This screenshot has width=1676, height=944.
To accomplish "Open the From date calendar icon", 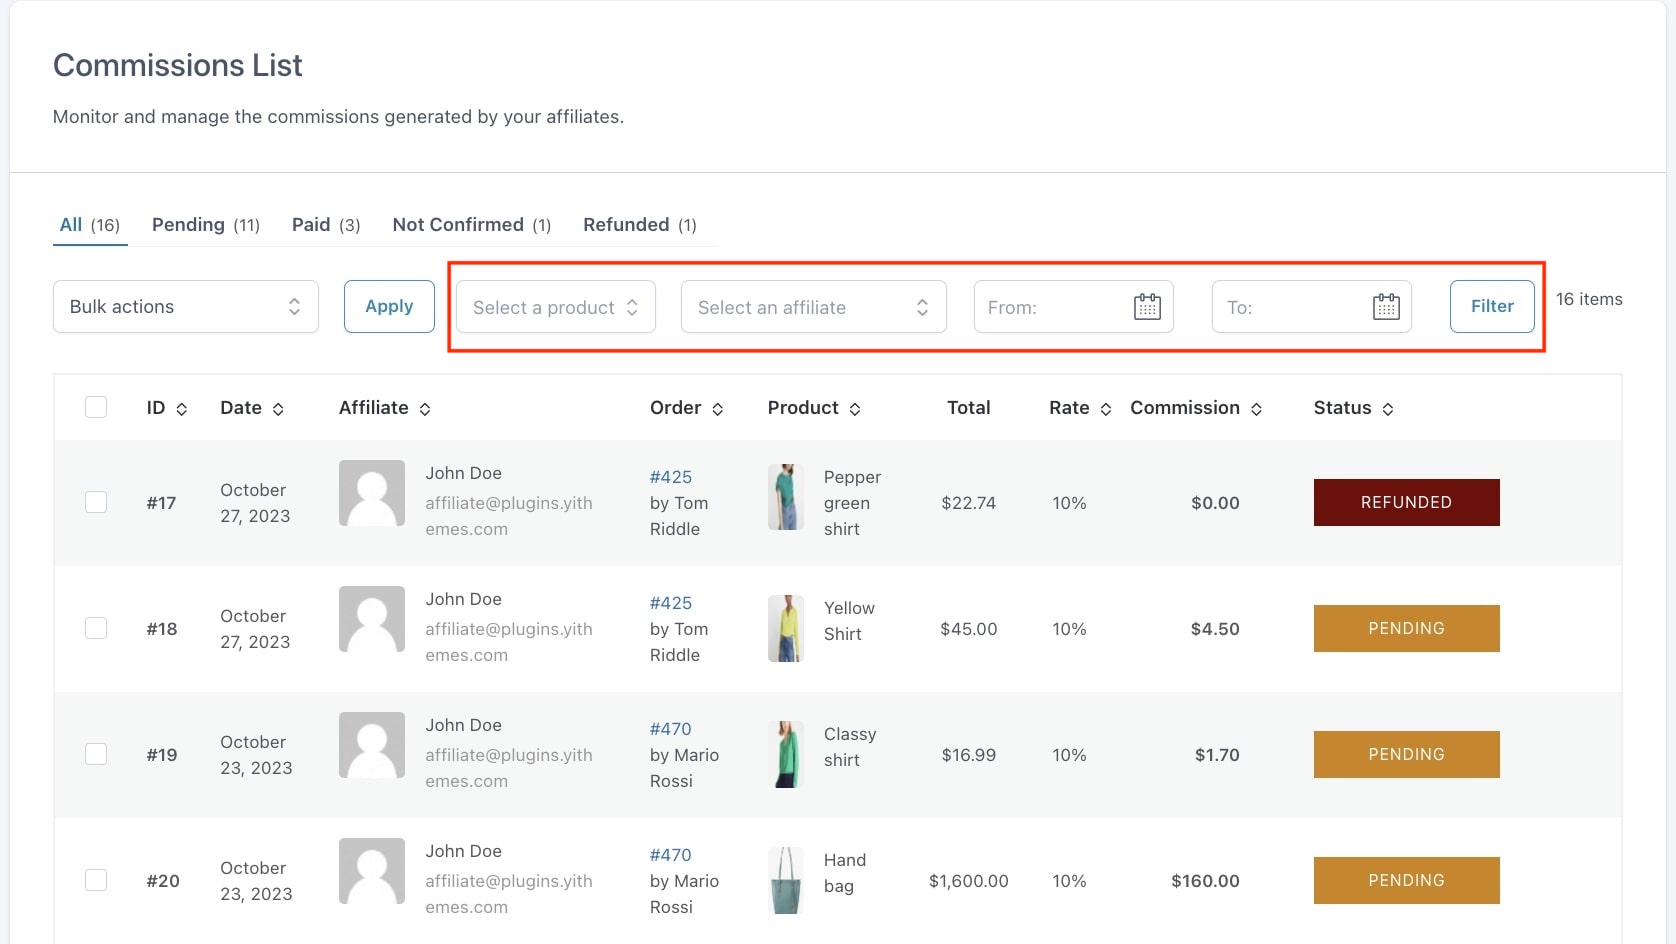I will (x=1147, y=307).
